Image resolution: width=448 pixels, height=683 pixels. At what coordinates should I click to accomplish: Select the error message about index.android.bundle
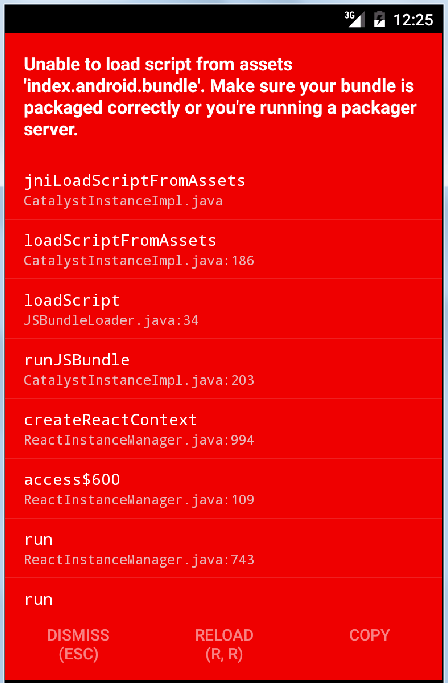click(x=220, y=97)
